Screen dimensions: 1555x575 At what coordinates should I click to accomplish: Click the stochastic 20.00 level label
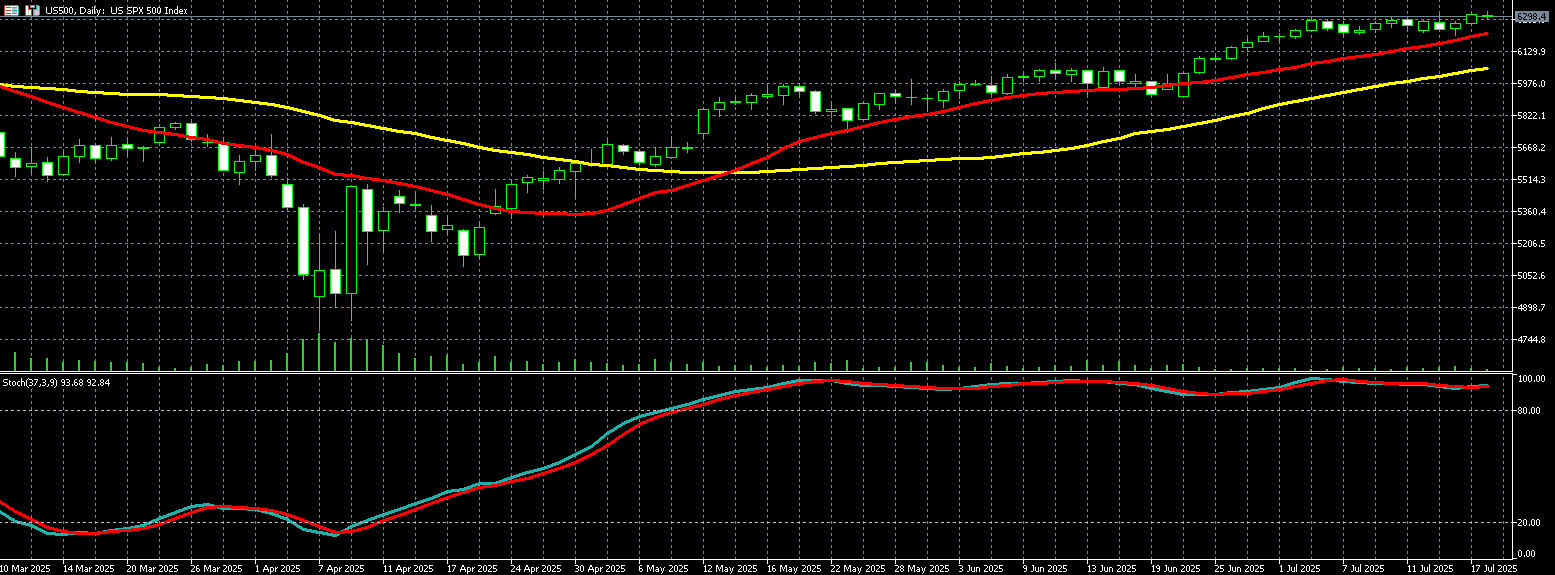tap(1530, 522)
